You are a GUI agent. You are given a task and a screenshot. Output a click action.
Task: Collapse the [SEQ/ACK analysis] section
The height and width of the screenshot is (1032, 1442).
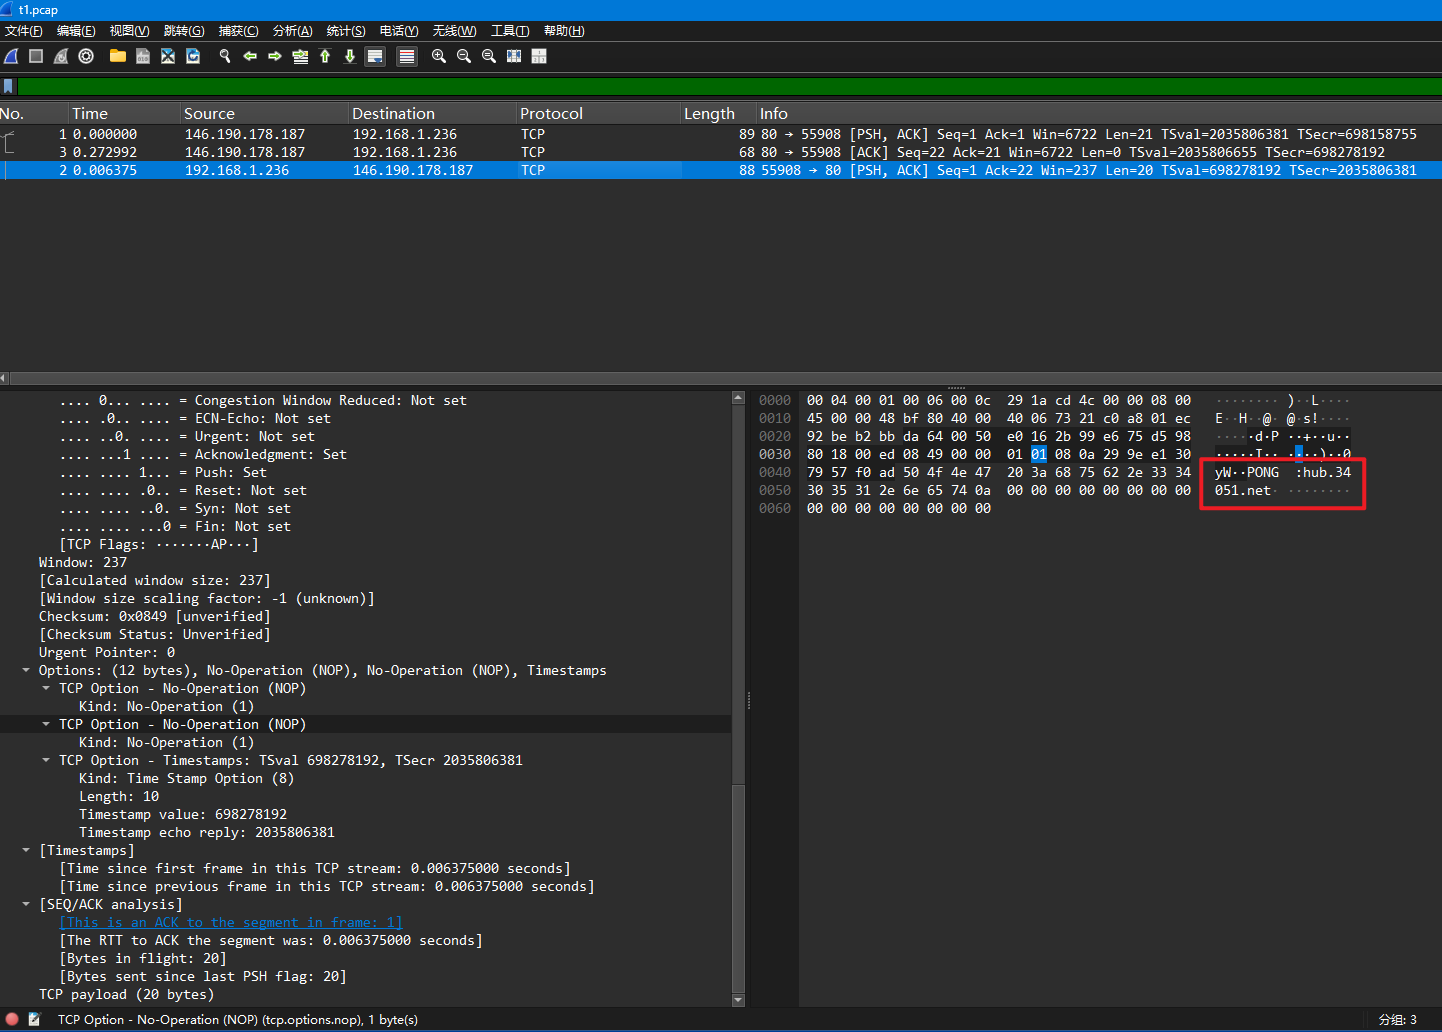pyautogui.click(x=26, y=904)
